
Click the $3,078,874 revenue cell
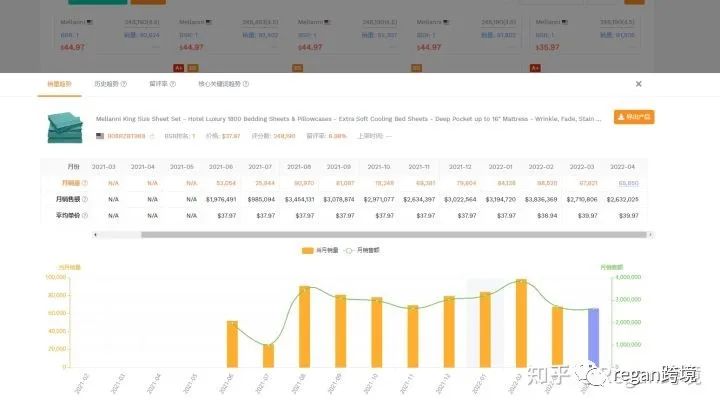[x=339, y=199]
